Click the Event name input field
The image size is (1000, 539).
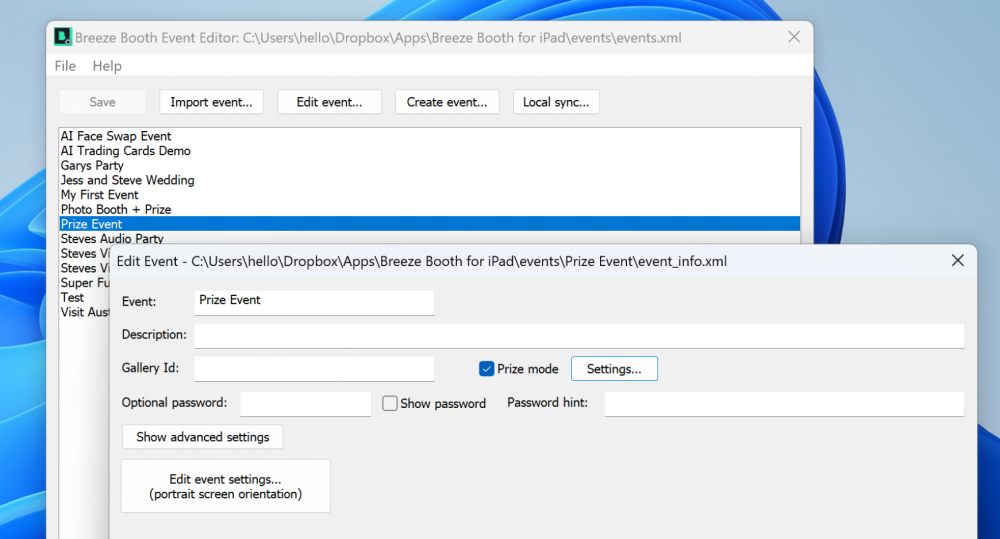coord(314,302)
